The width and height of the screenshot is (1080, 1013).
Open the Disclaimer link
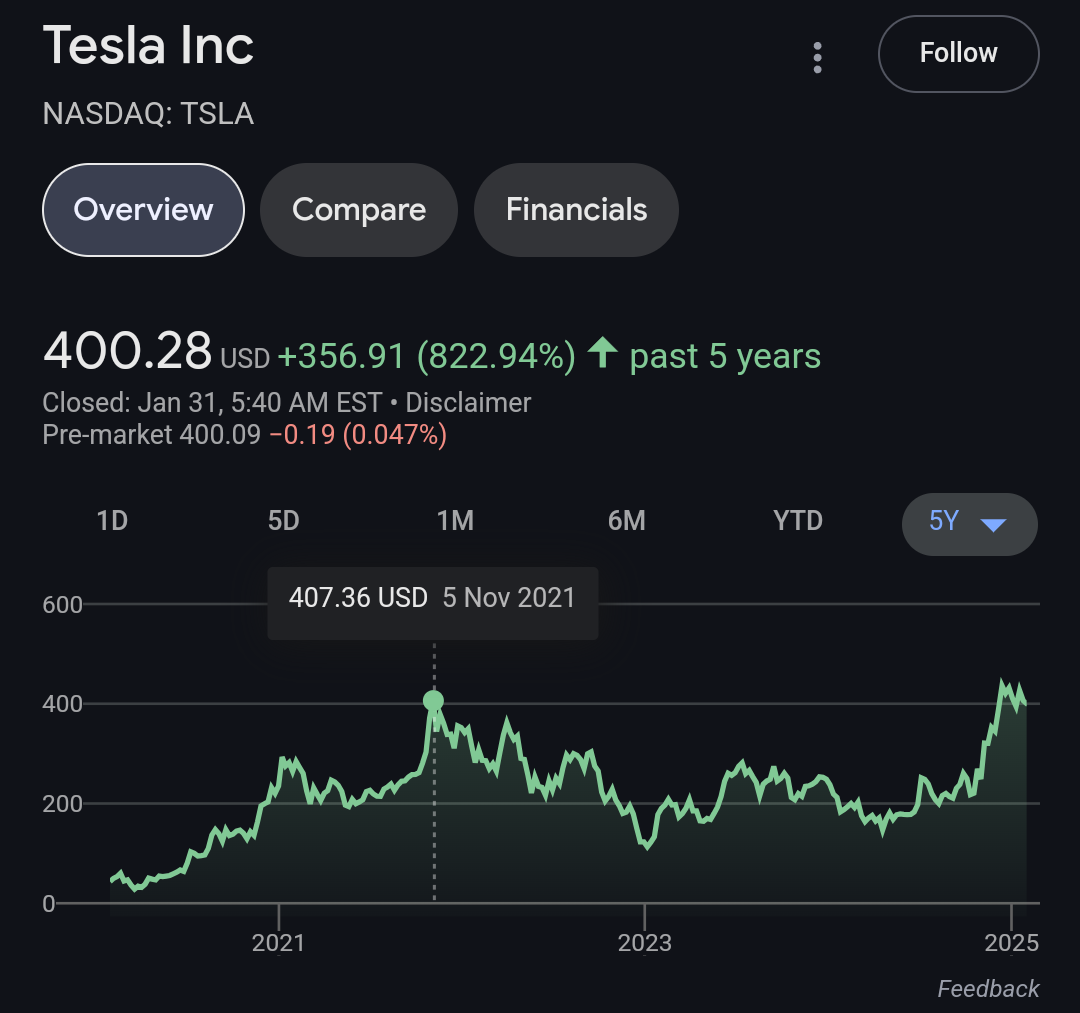(468, 403)
